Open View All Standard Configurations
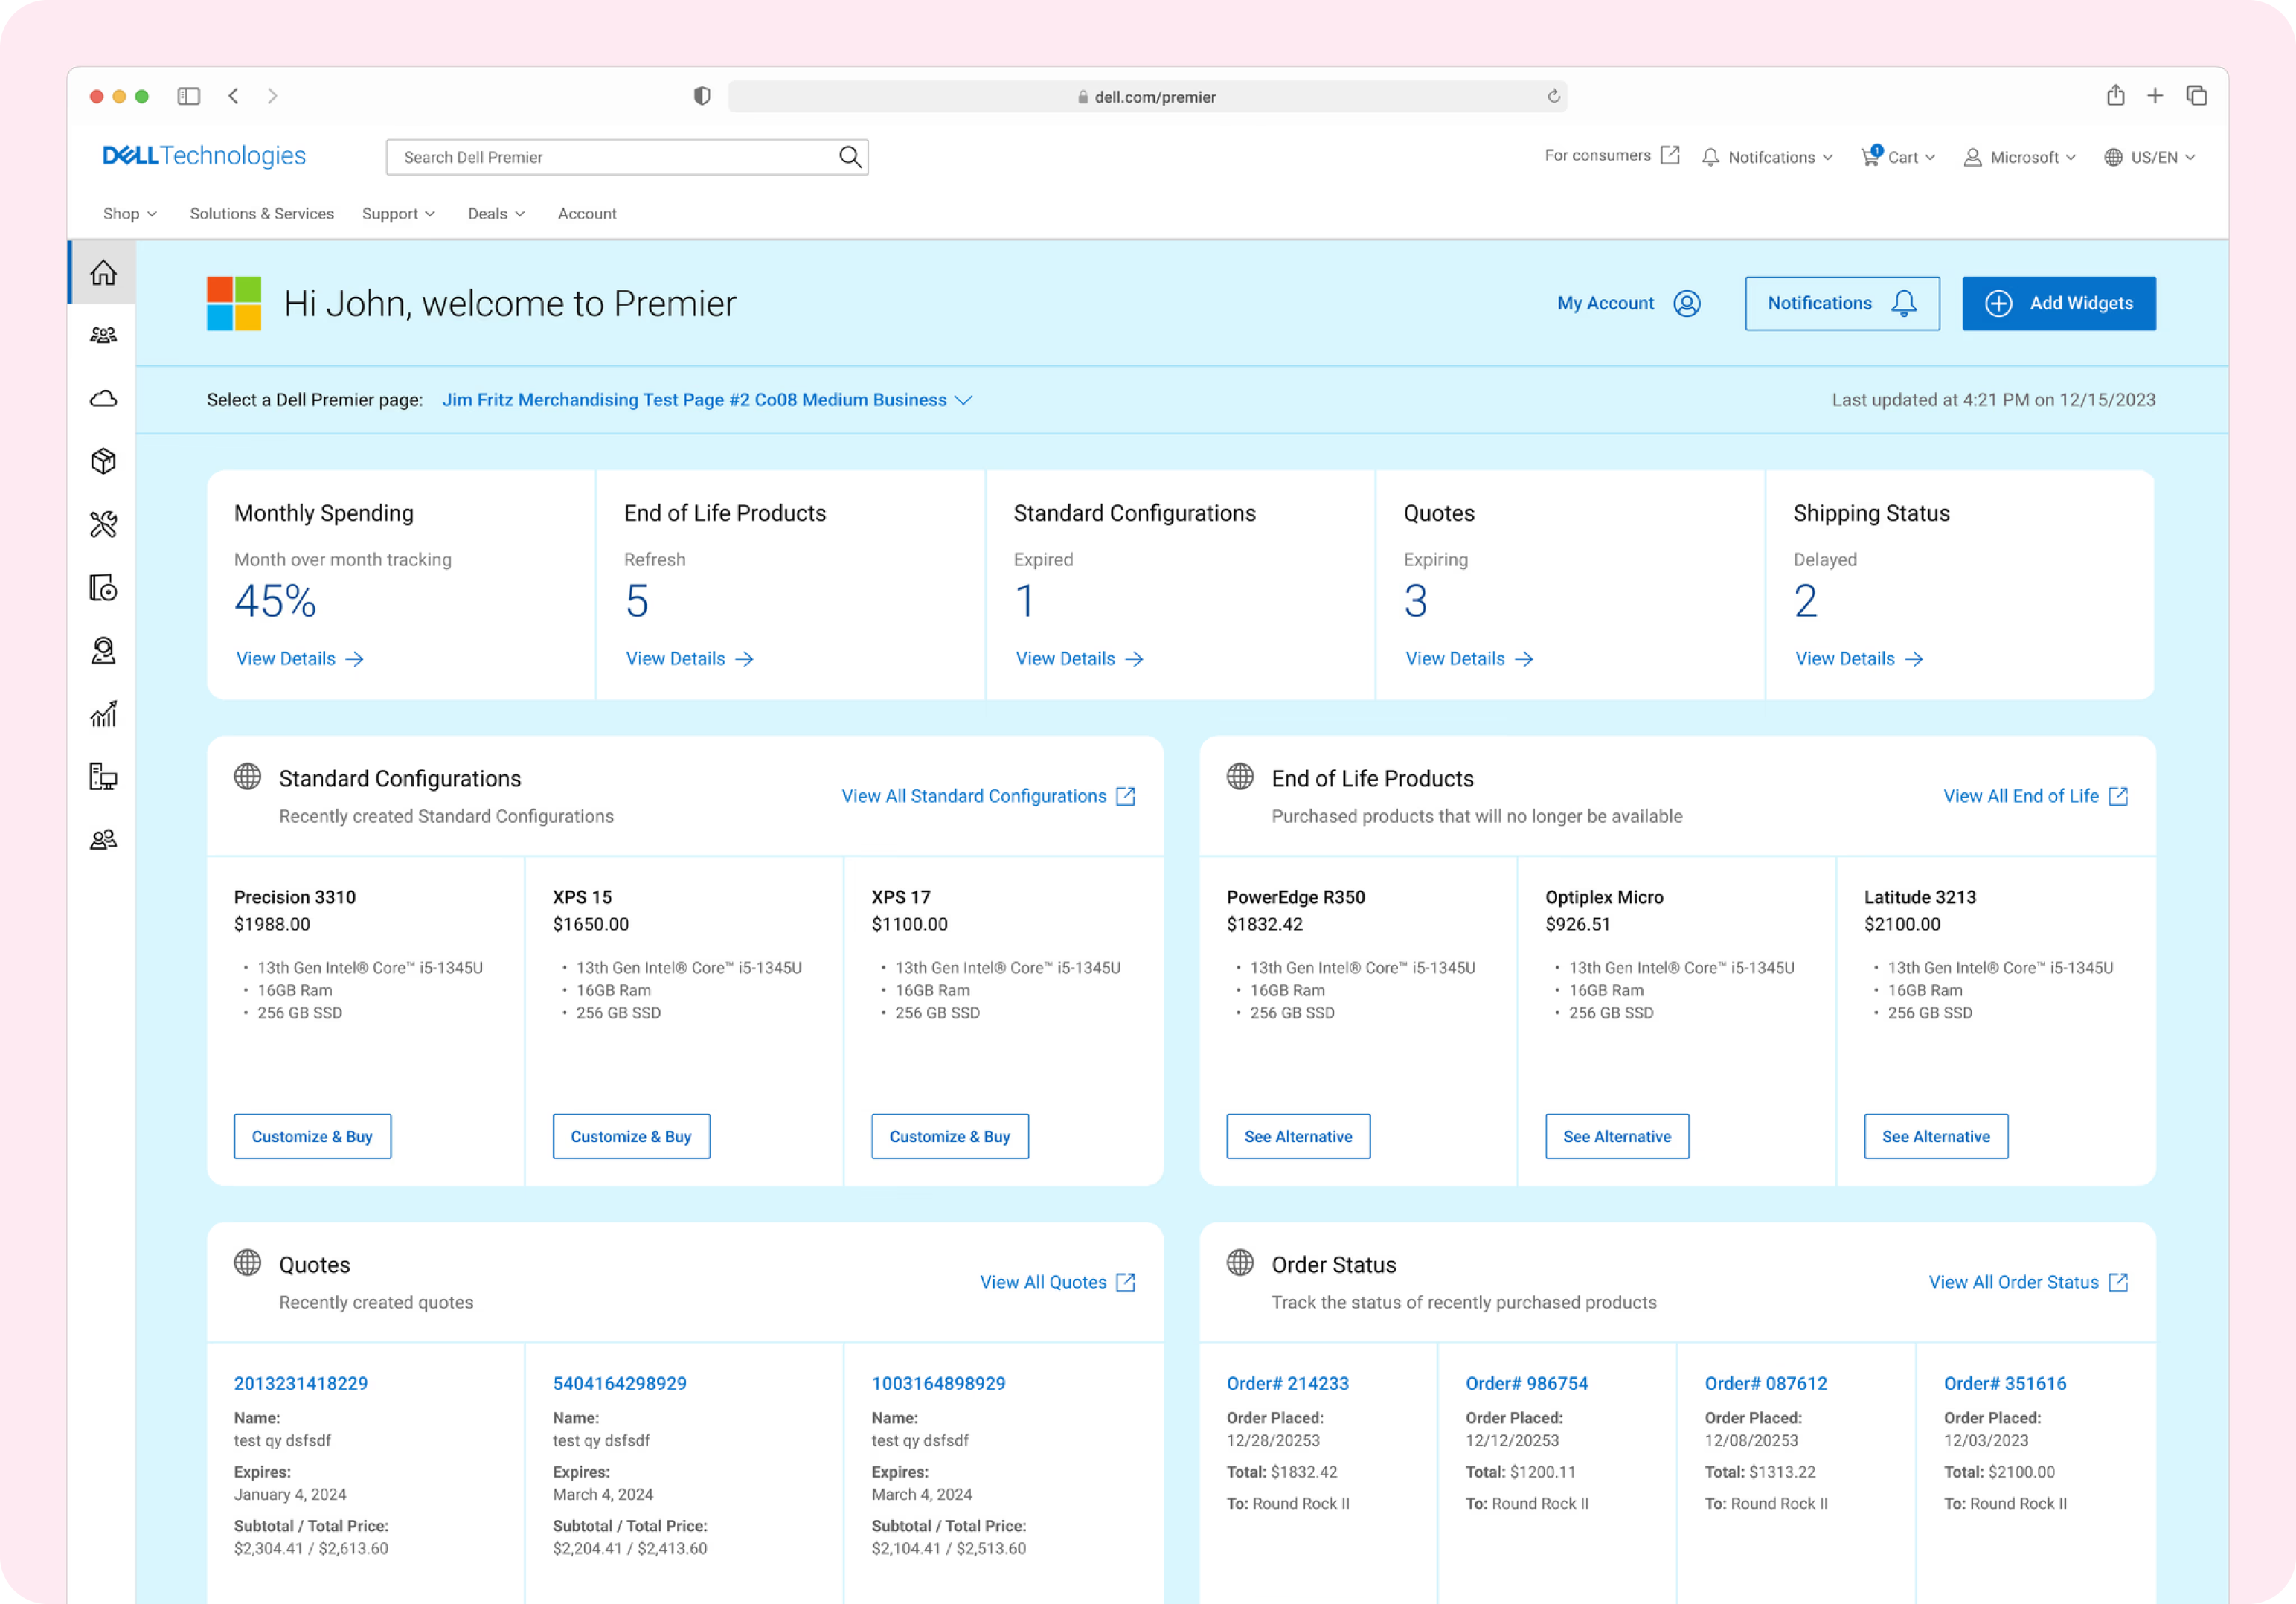This screenshot has width=2296, height=1604. (x=989, y=796)
